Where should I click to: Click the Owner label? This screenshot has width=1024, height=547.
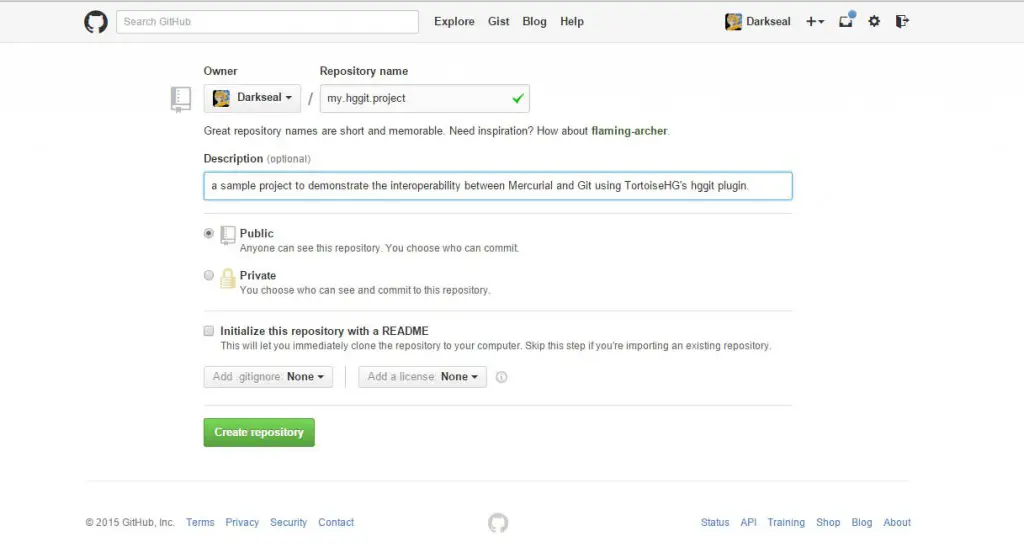coord(220,71)
